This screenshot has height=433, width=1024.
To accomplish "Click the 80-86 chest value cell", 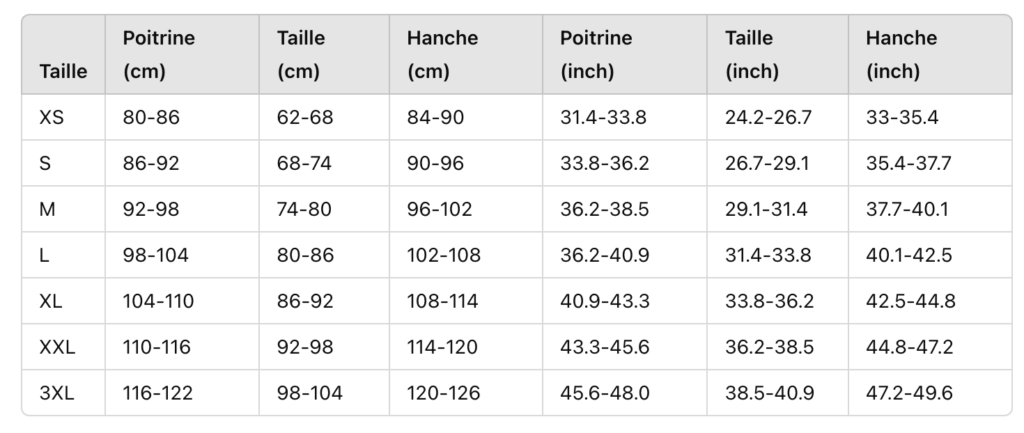I will (151, 118).
